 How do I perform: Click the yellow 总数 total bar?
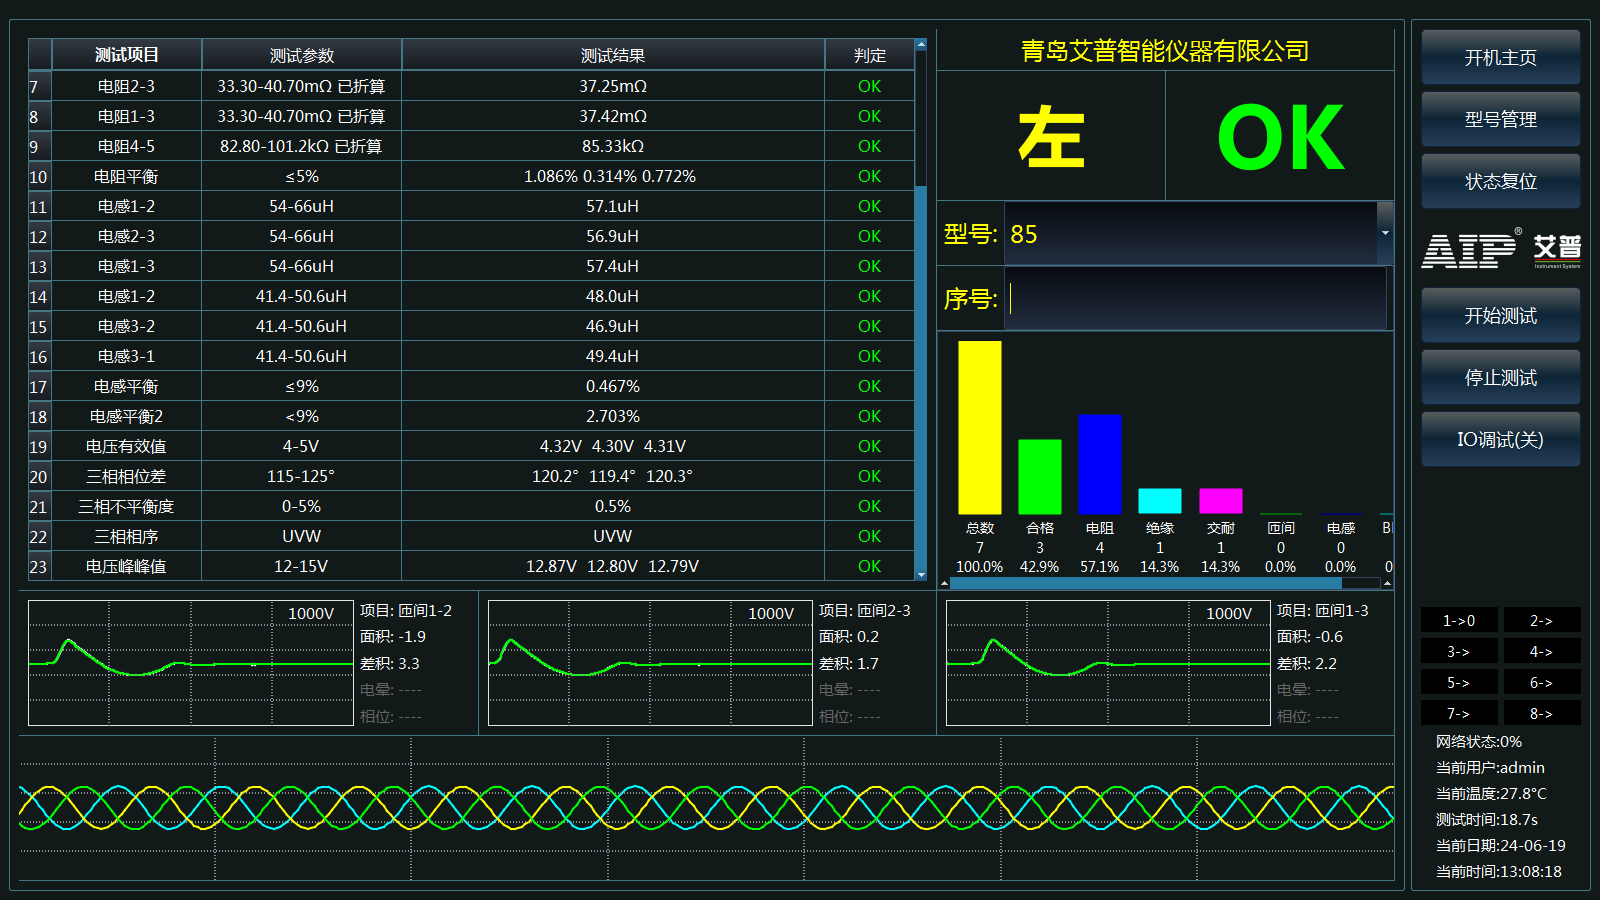(979, 428)
